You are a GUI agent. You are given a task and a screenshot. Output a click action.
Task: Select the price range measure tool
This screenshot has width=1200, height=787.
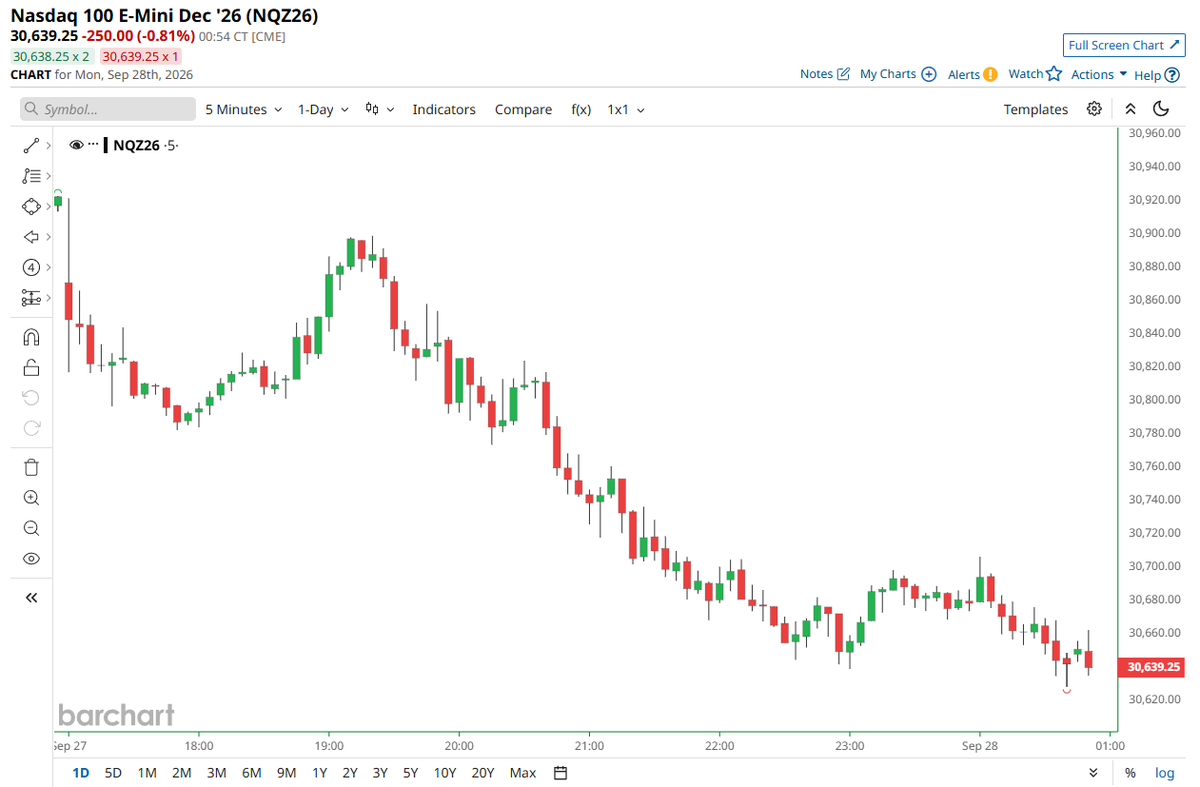[31, 298]
